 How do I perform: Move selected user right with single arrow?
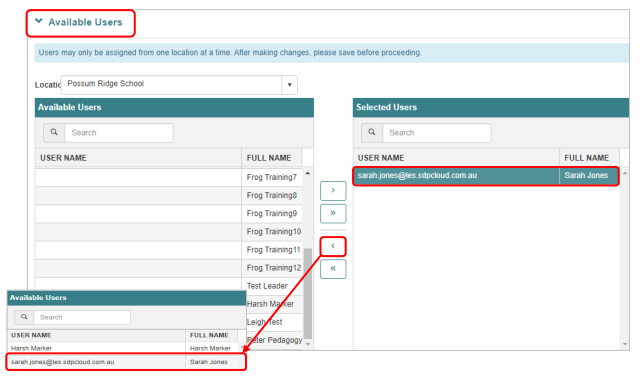click(x=333, y=191)
